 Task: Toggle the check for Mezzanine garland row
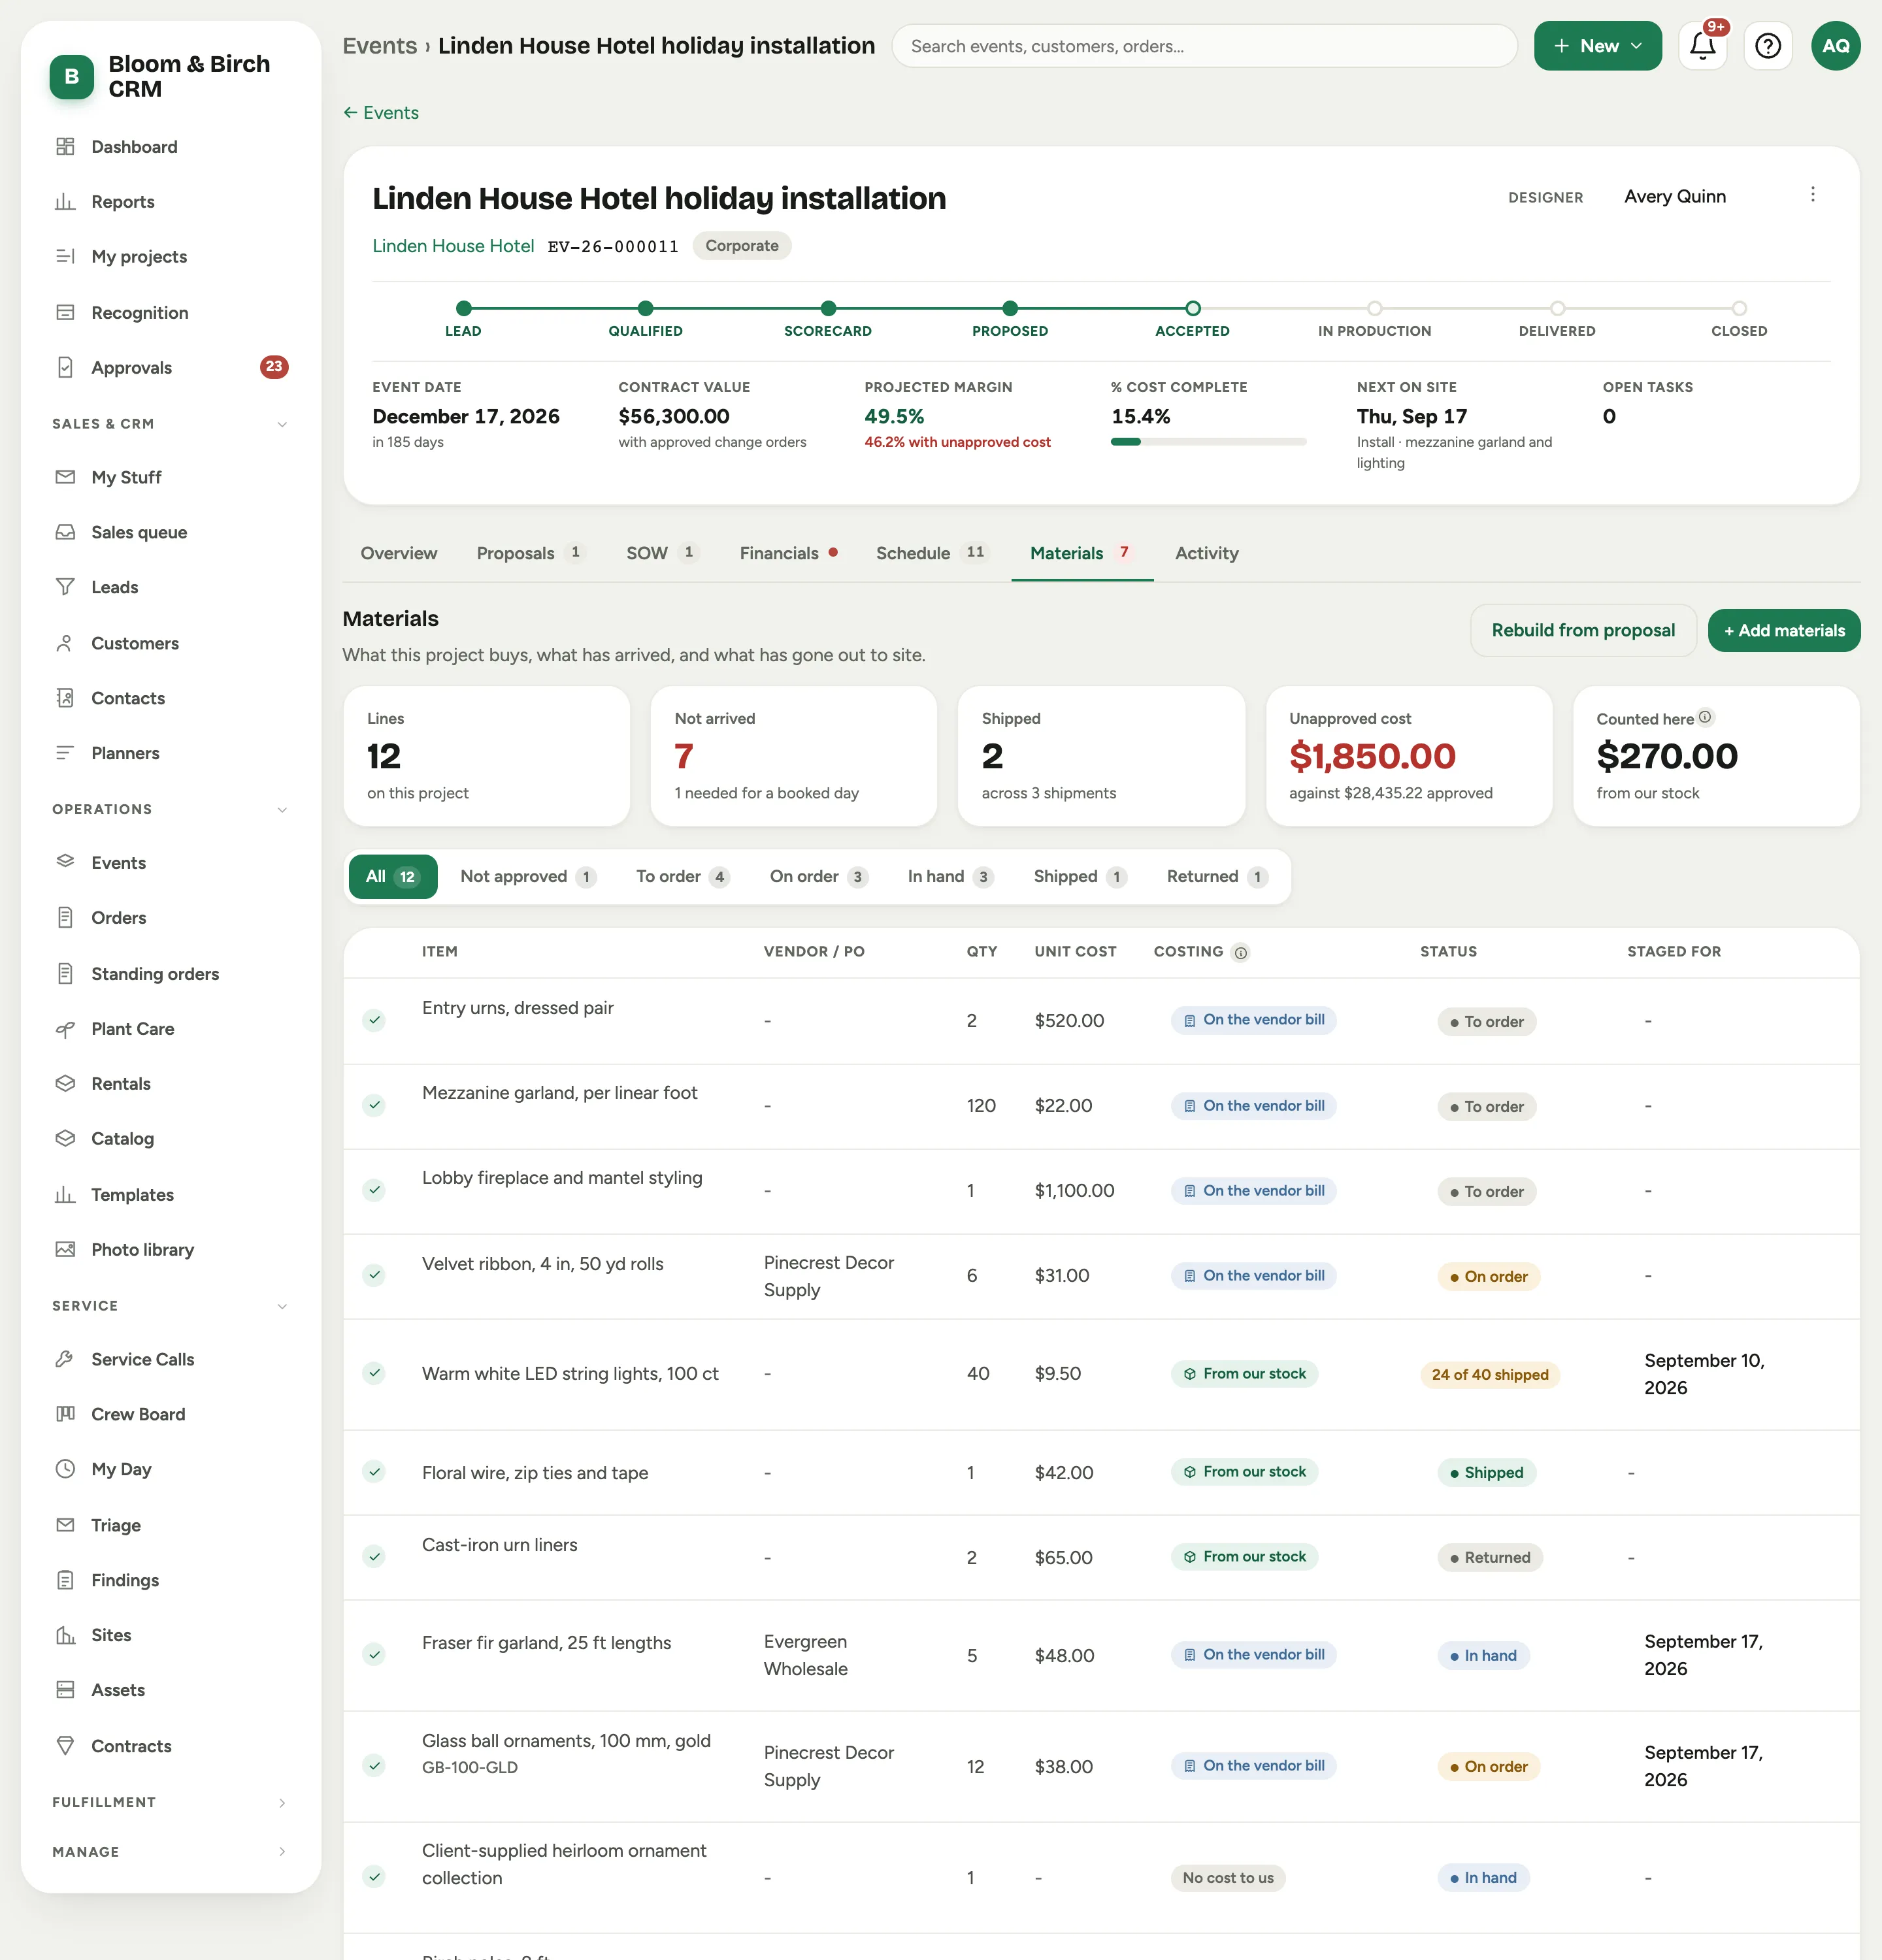pyautogui.click(x=374, y=1106)
